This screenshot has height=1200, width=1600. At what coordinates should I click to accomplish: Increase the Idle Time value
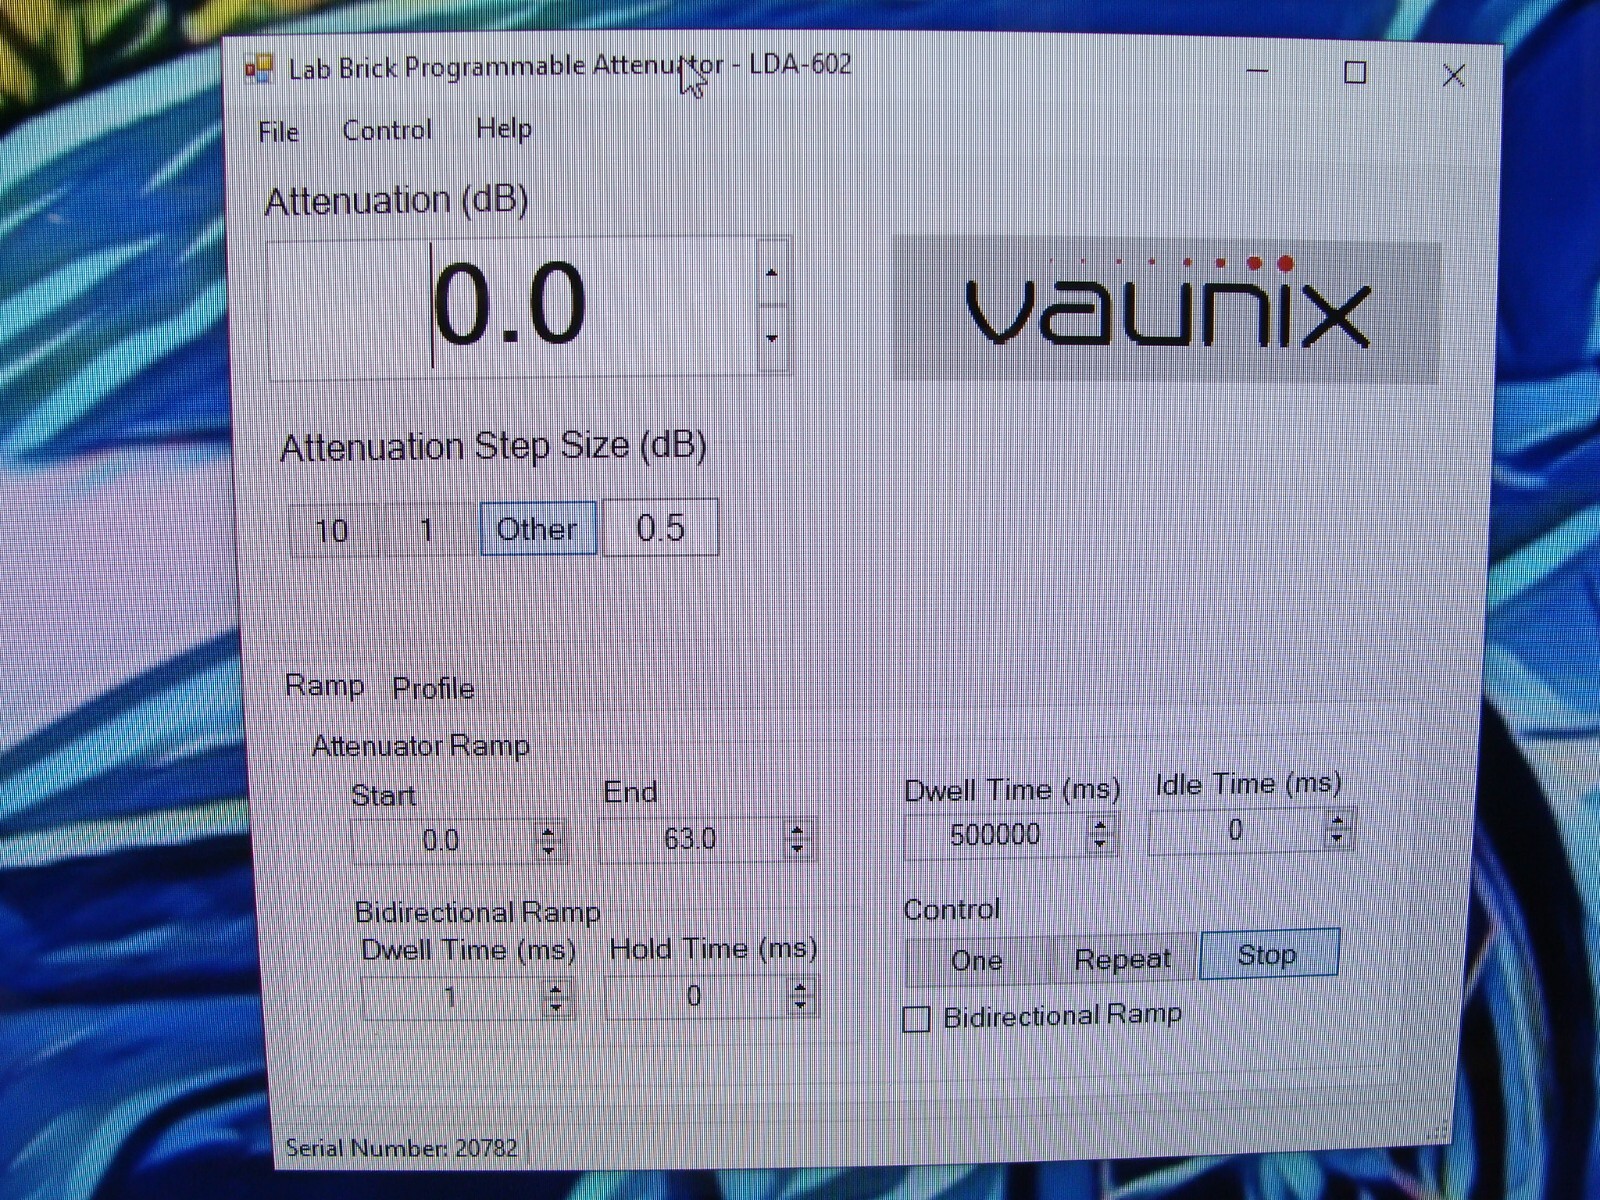point(1338,820)
